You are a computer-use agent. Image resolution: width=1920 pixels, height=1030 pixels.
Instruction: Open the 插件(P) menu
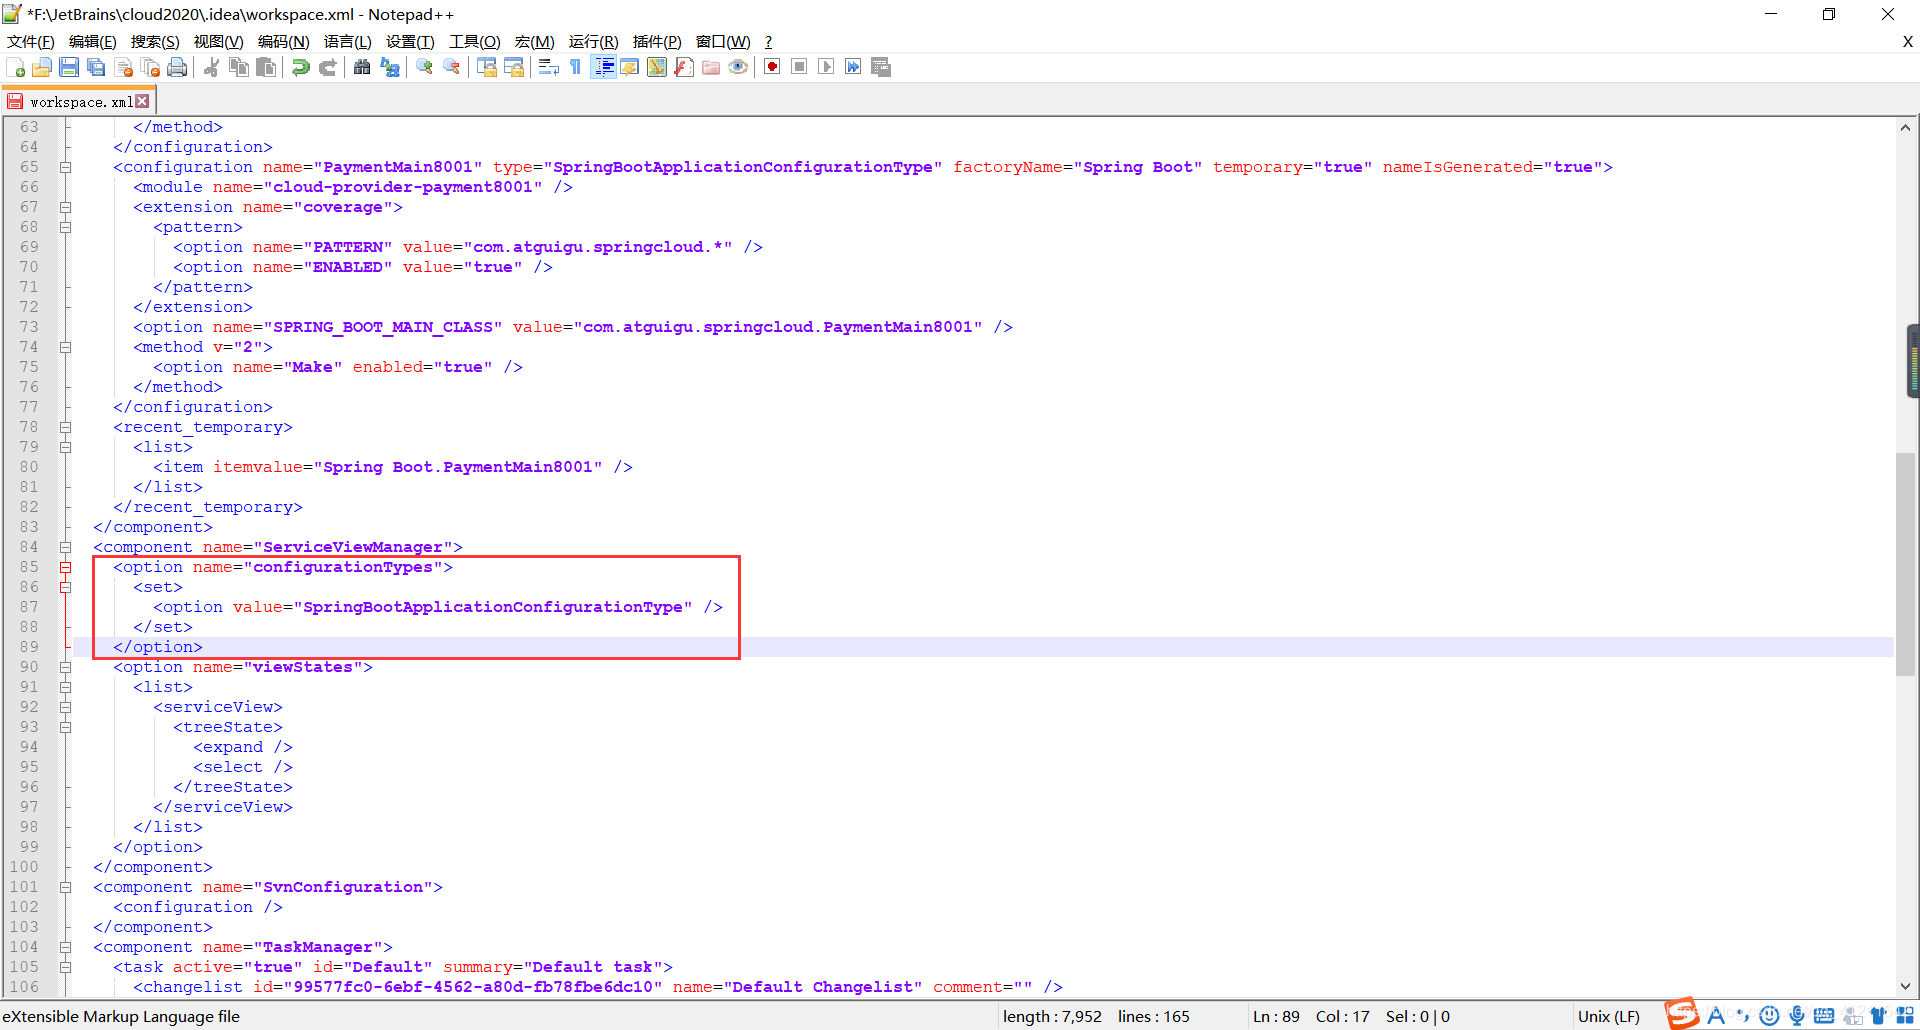(x=657, y=42)
